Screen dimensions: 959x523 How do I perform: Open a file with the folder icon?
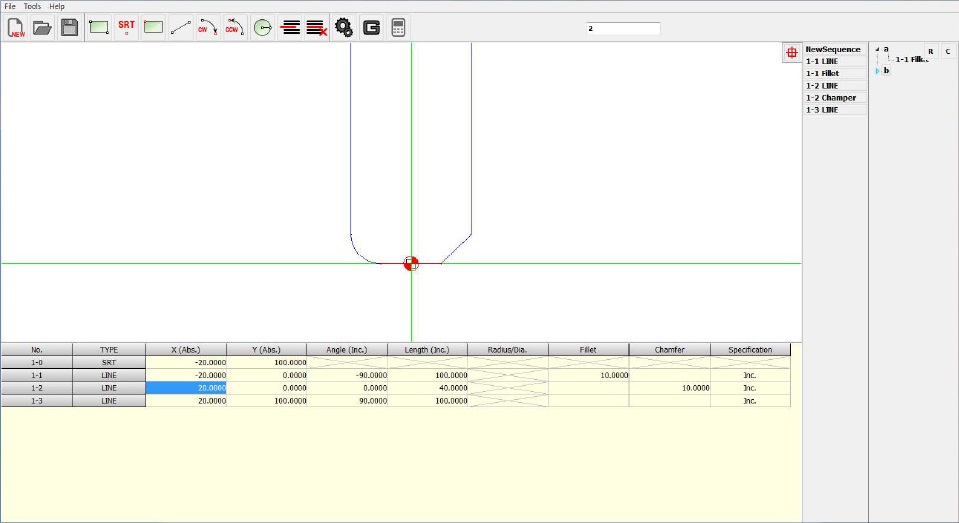click(42, 28)
